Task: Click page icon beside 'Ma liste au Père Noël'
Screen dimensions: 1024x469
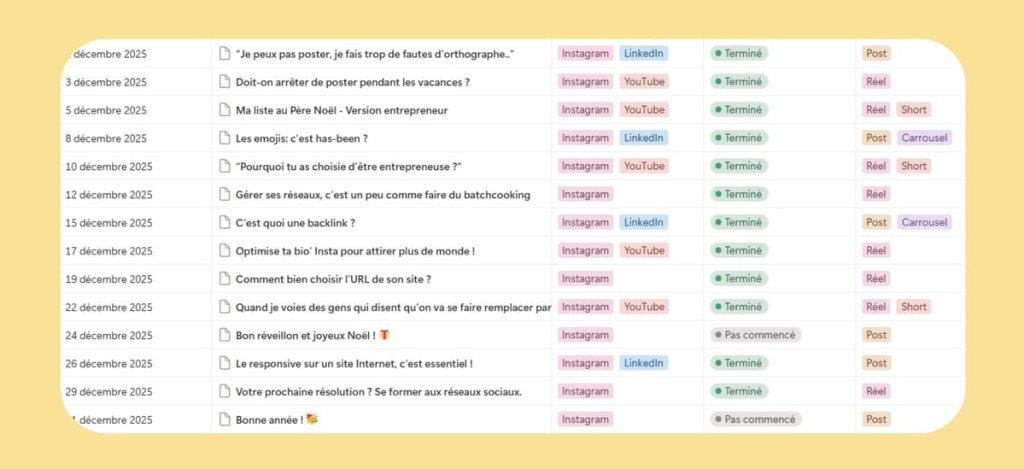Action: 224,110
